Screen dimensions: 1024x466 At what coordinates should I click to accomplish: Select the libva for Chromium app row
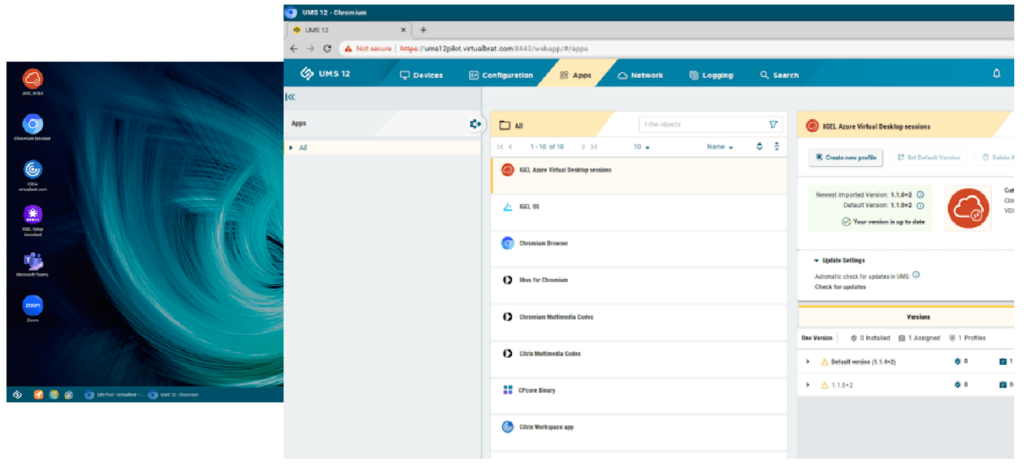tap(639, 285)
